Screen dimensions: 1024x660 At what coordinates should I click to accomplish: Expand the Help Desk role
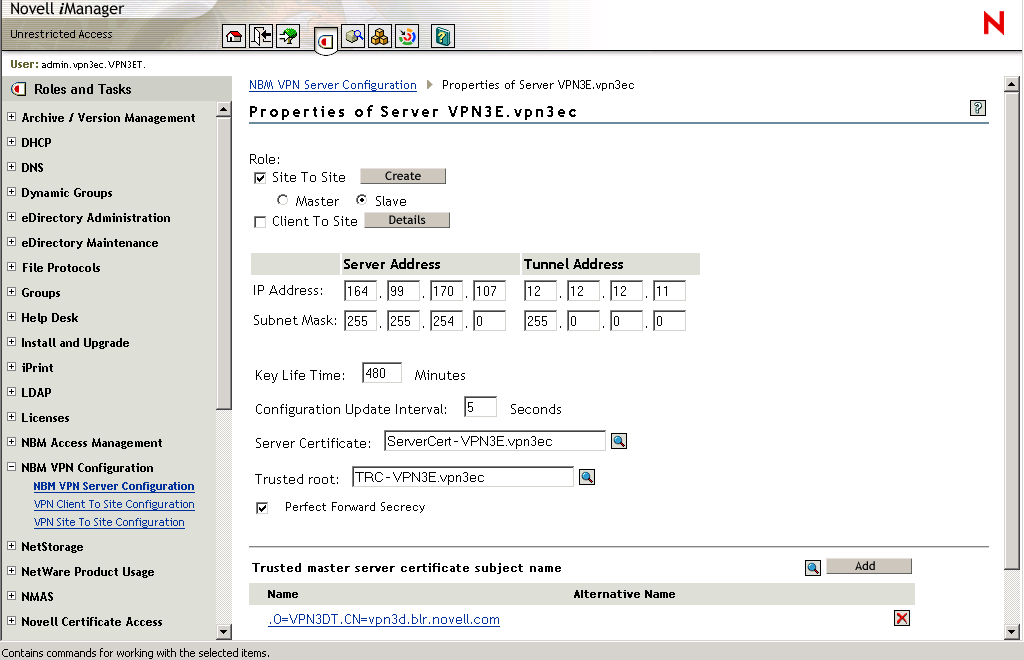(11, 317)
